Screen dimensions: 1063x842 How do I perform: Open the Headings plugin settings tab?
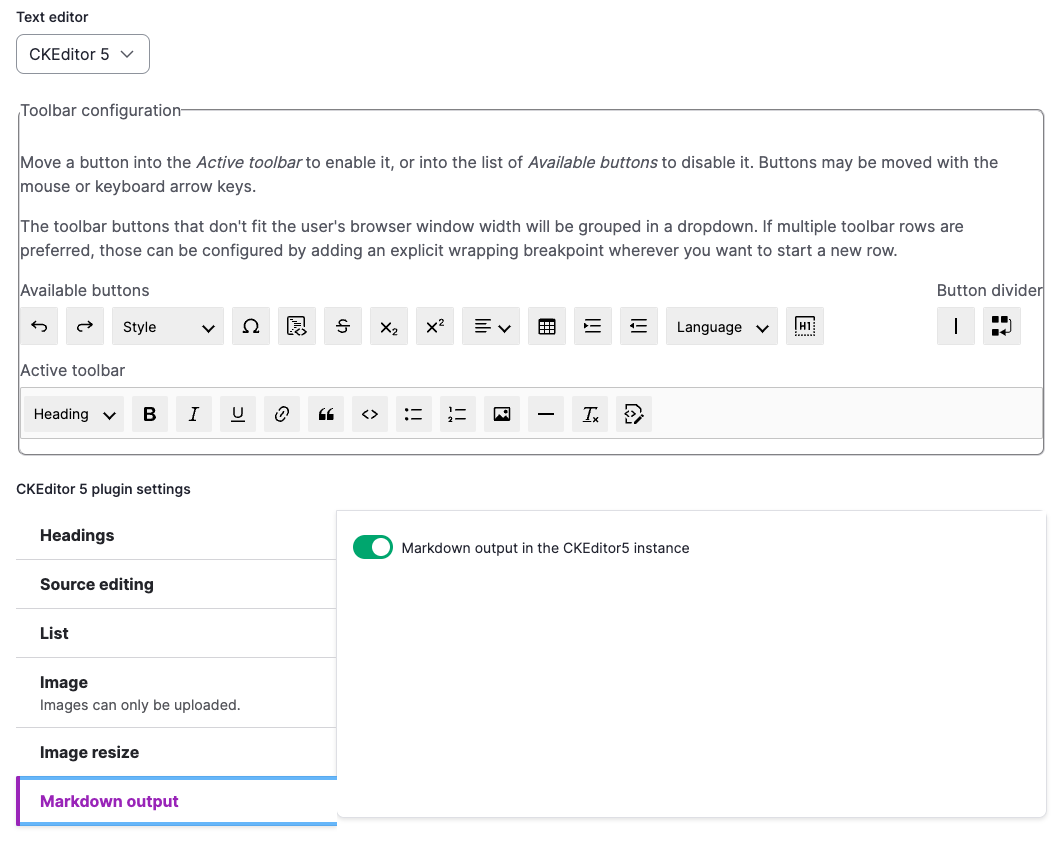pos(176,536)
